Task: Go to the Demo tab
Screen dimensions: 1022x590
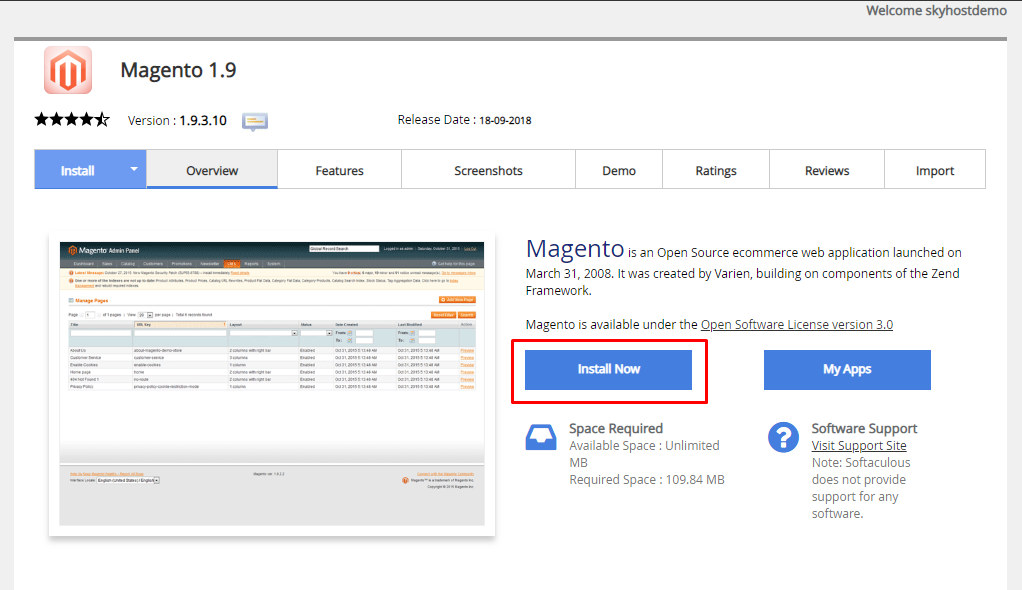Action: [619, 170]
